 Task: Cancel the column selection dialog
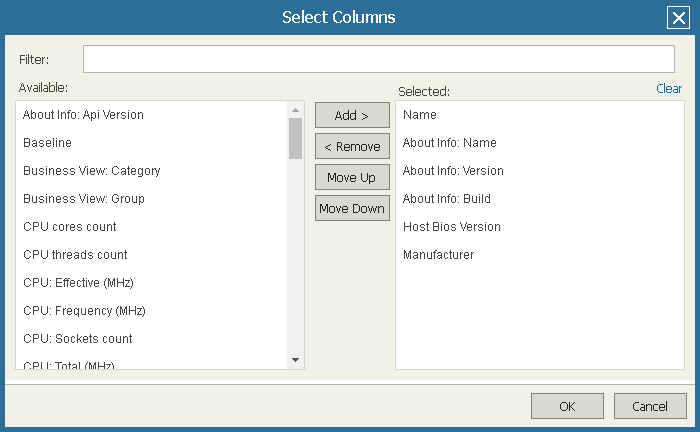[x=650, y=406]
